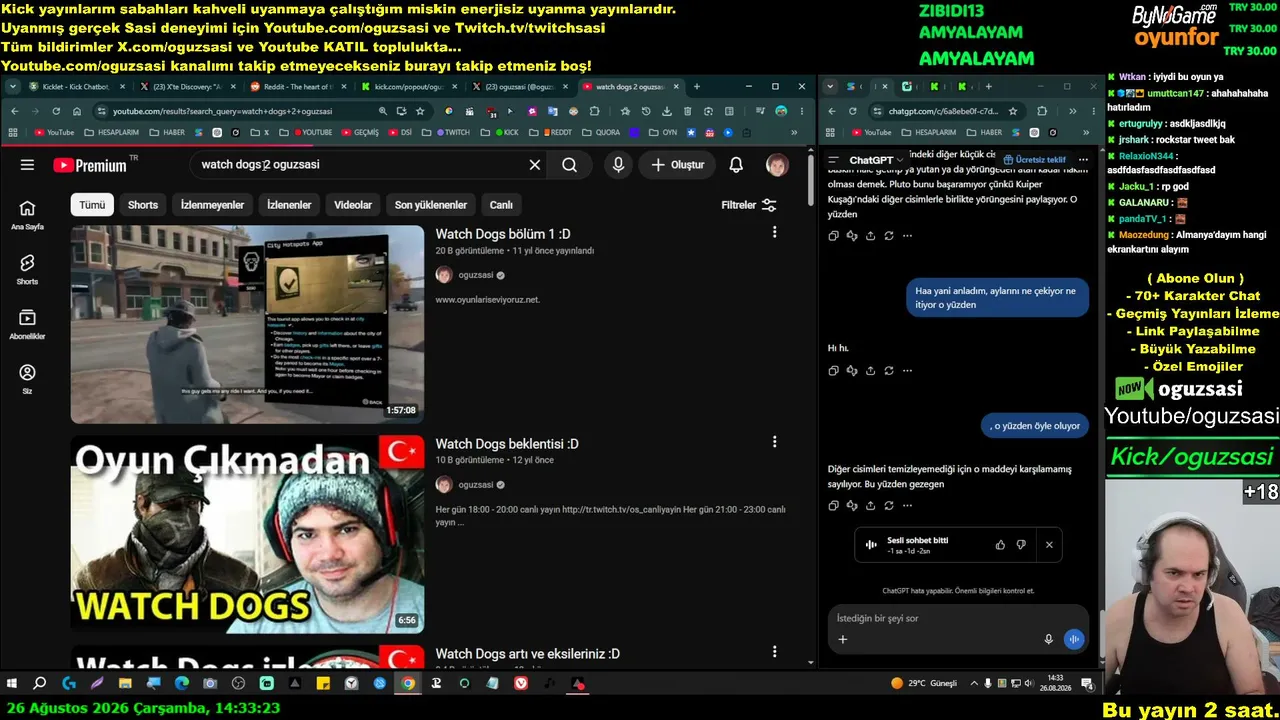Play the Watch Dogs bölüm 1 thumbnail
Viewport: 1280px width, 720px height.
pyautogui.click(x=247, y=324)
